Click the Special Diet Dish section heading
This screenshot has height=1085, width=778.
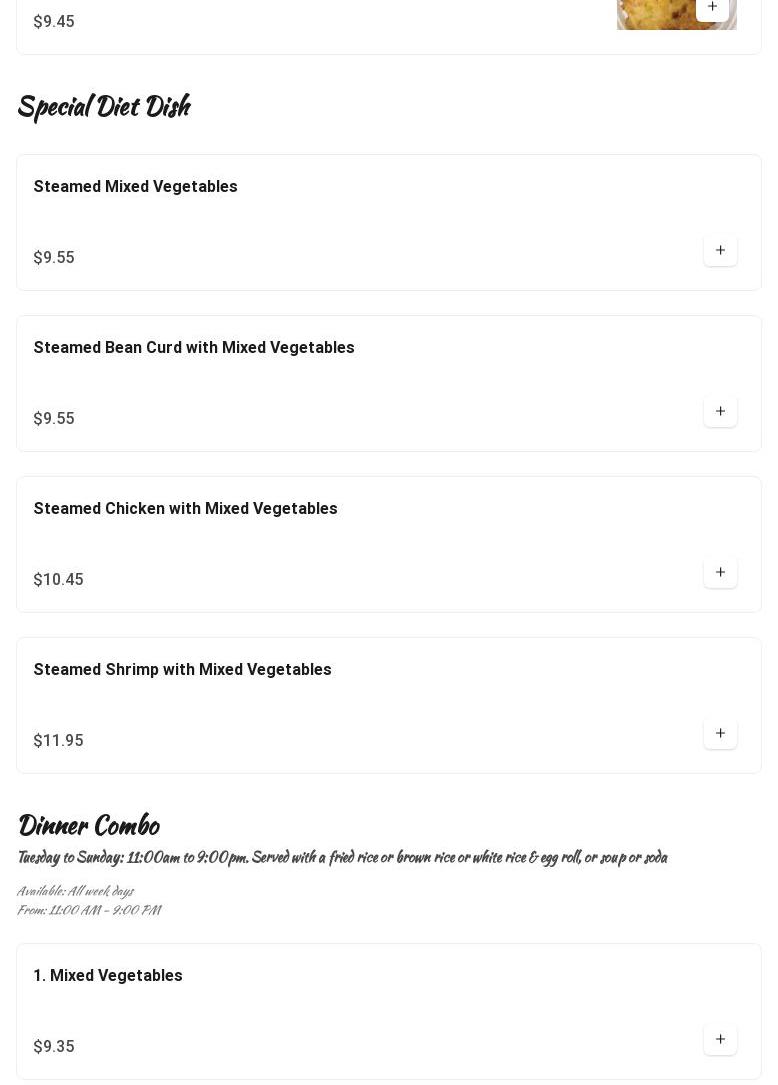pos(103,107)
